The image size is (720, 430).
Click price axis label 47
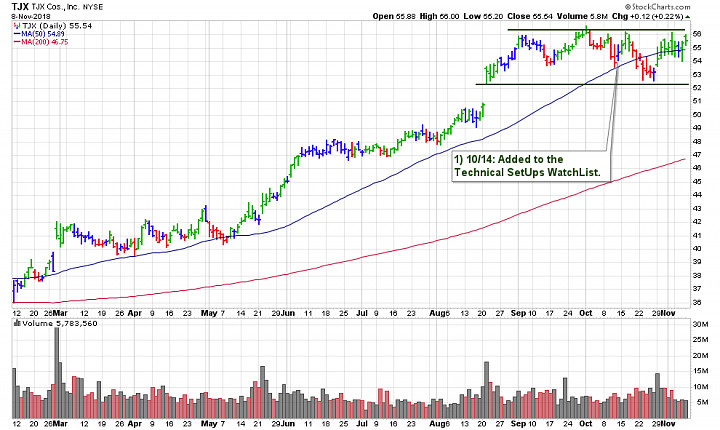[x=697, y=154]
